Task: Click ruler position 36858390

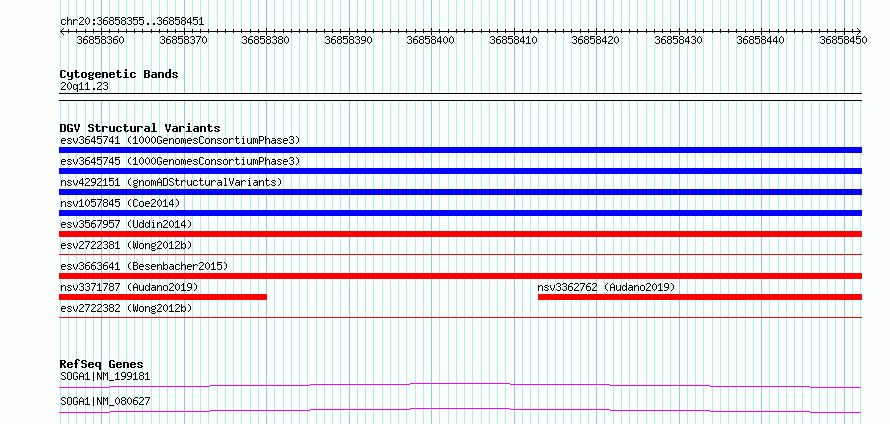Action: pos(349,40)
